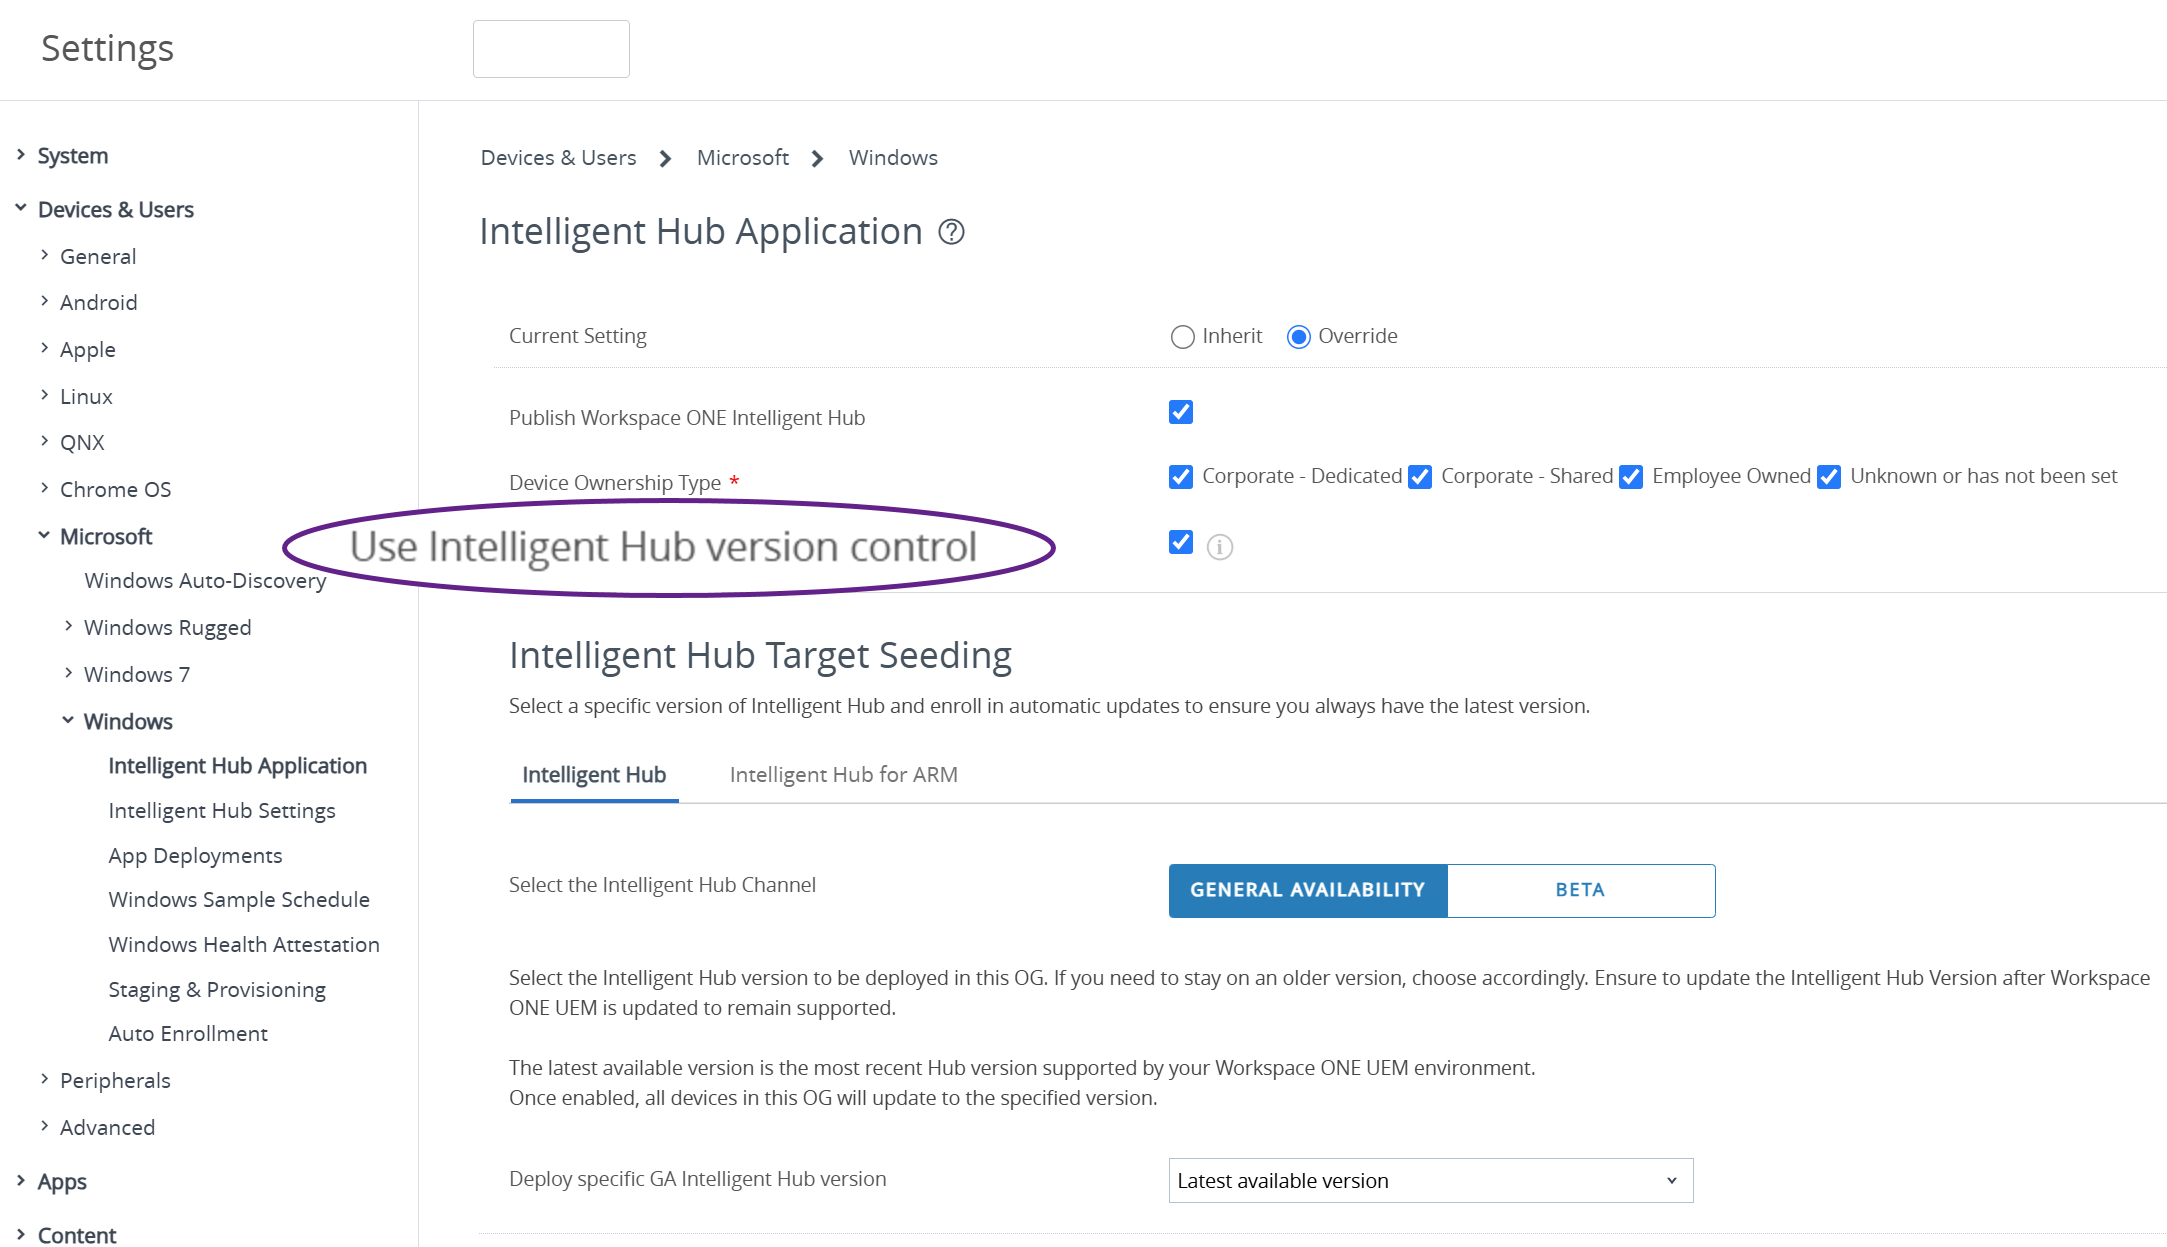Uncheck Employee Owned device ownership
Screen dimensions: 2167x1247
coord(1631,477)
